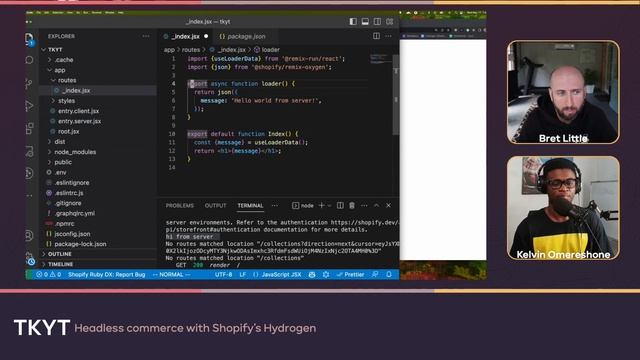Split the editor to the right

pos(376,36)
